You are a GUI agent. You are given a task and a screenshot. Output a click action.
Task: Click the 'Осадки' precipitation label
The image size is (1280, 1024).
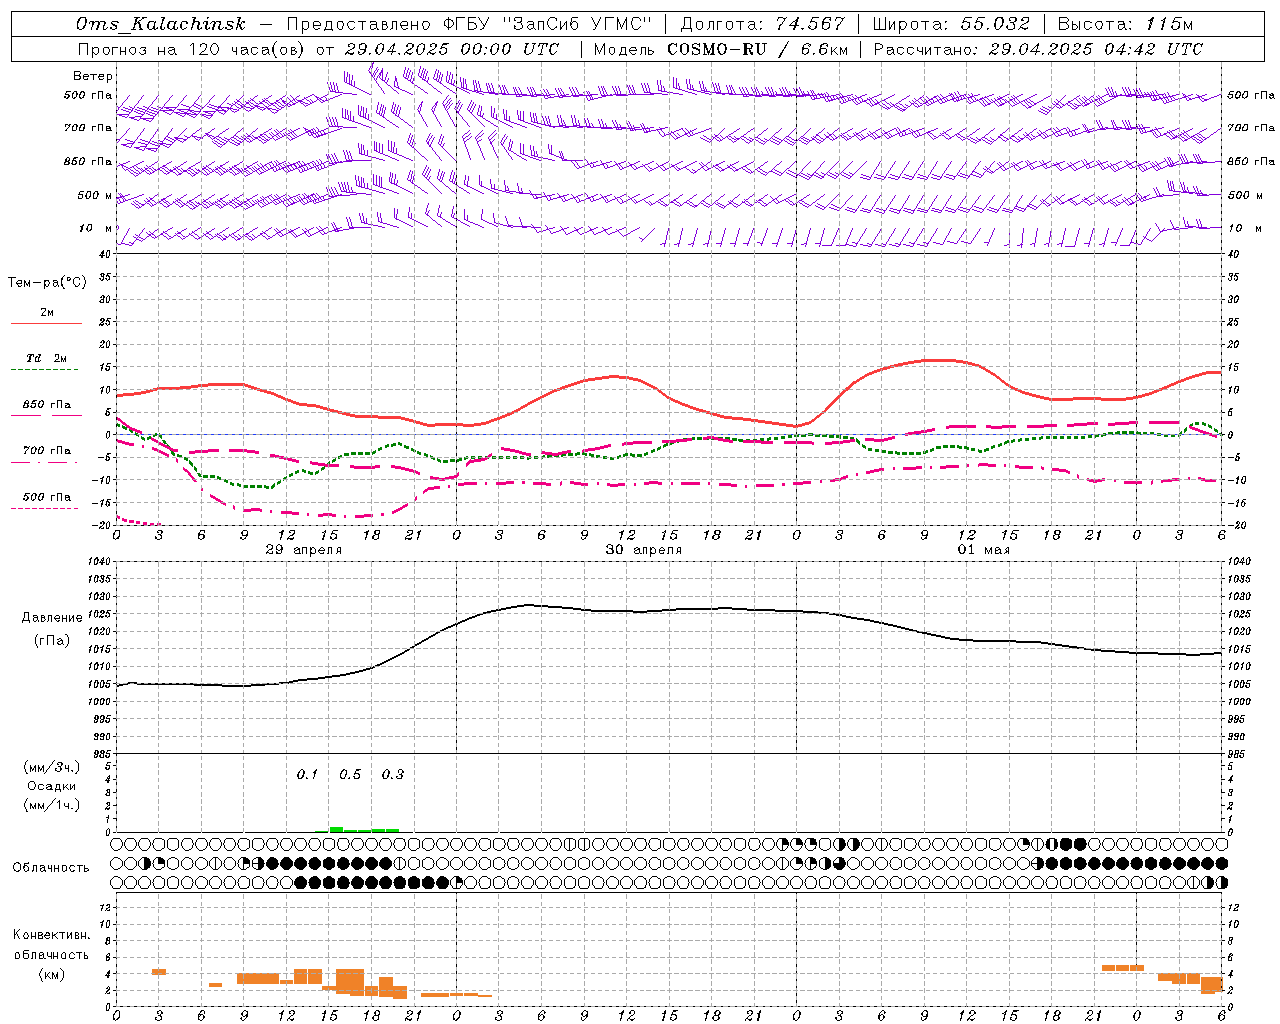pos(52,786)
